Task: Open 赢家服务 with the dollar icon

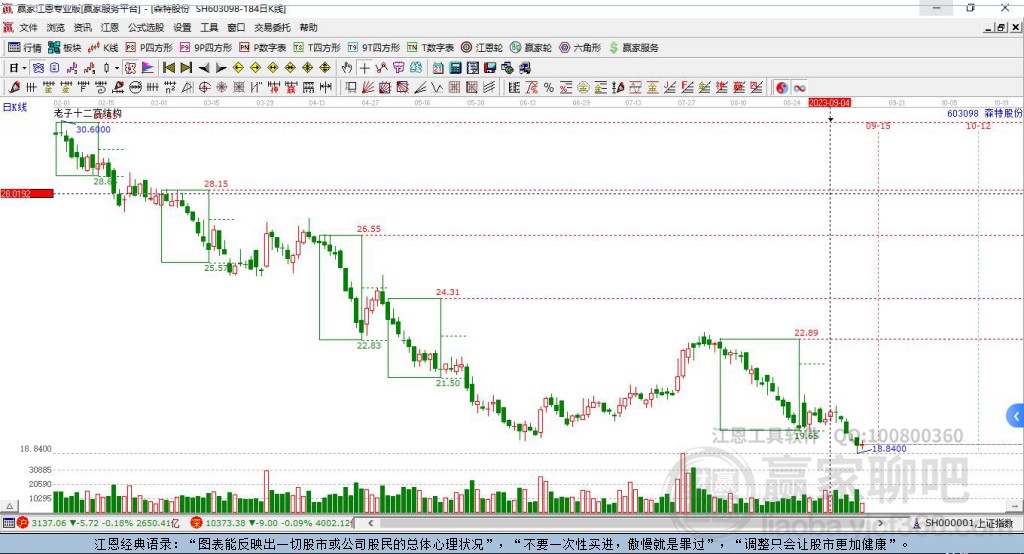Action: (633, 48)
